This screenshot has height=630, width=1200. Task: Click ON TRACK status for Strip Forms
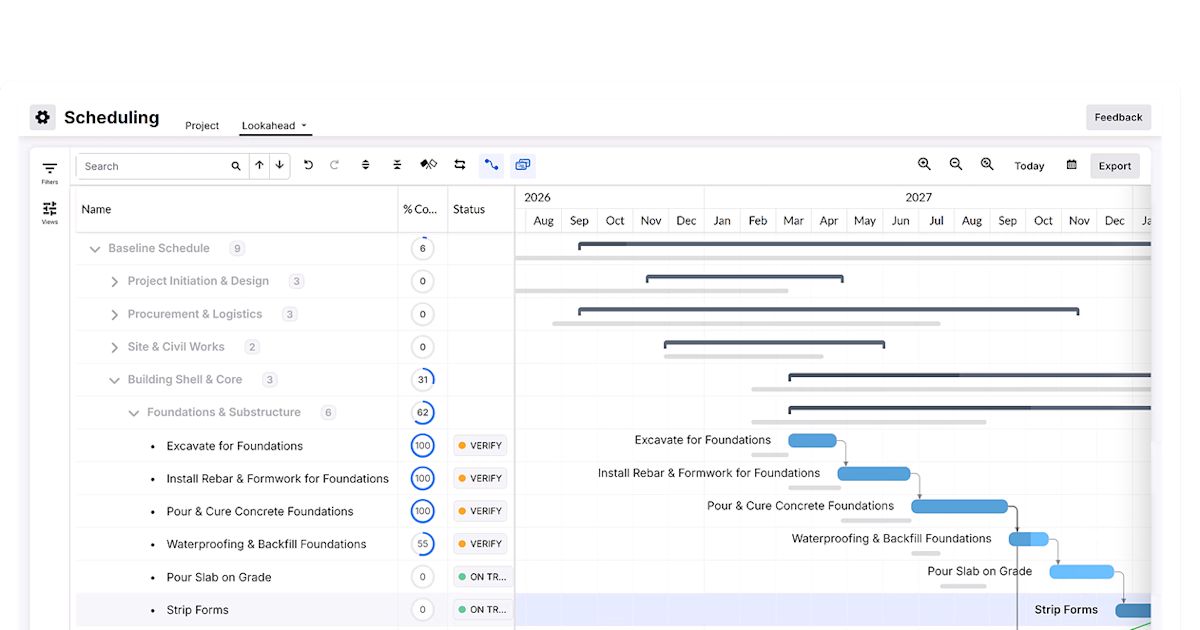pyautogui.click(x=483, y=610)
